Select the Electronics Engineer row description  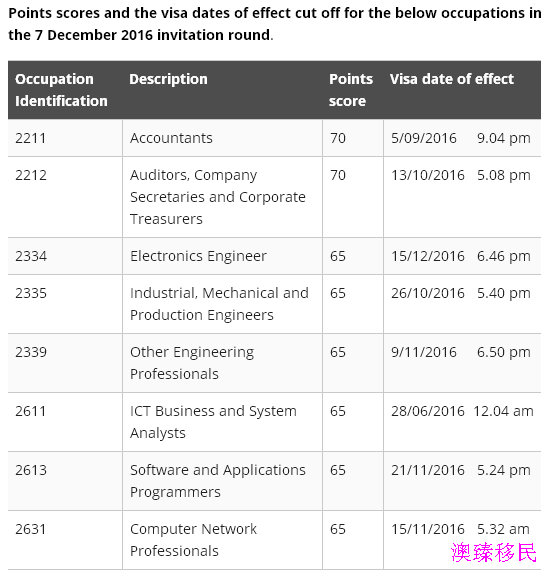tap(198, 256)
